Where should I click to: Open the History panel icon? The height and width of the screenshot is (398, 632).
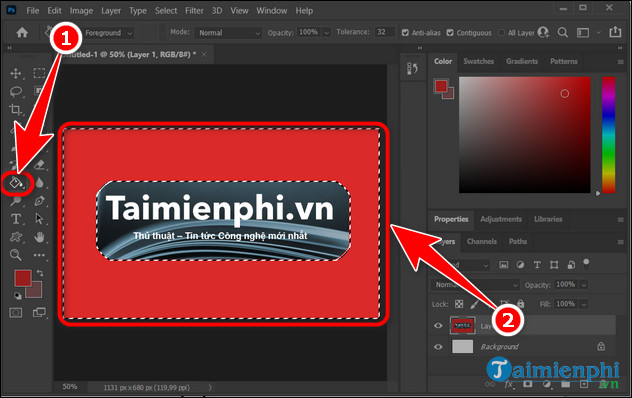click(x=412, y=68)
